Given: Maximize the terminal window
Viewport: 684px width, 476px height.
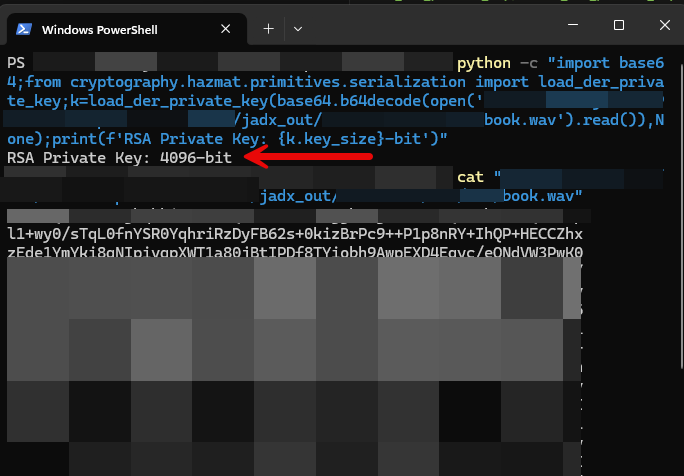Looking at the screenshot, I should [619, 25].
